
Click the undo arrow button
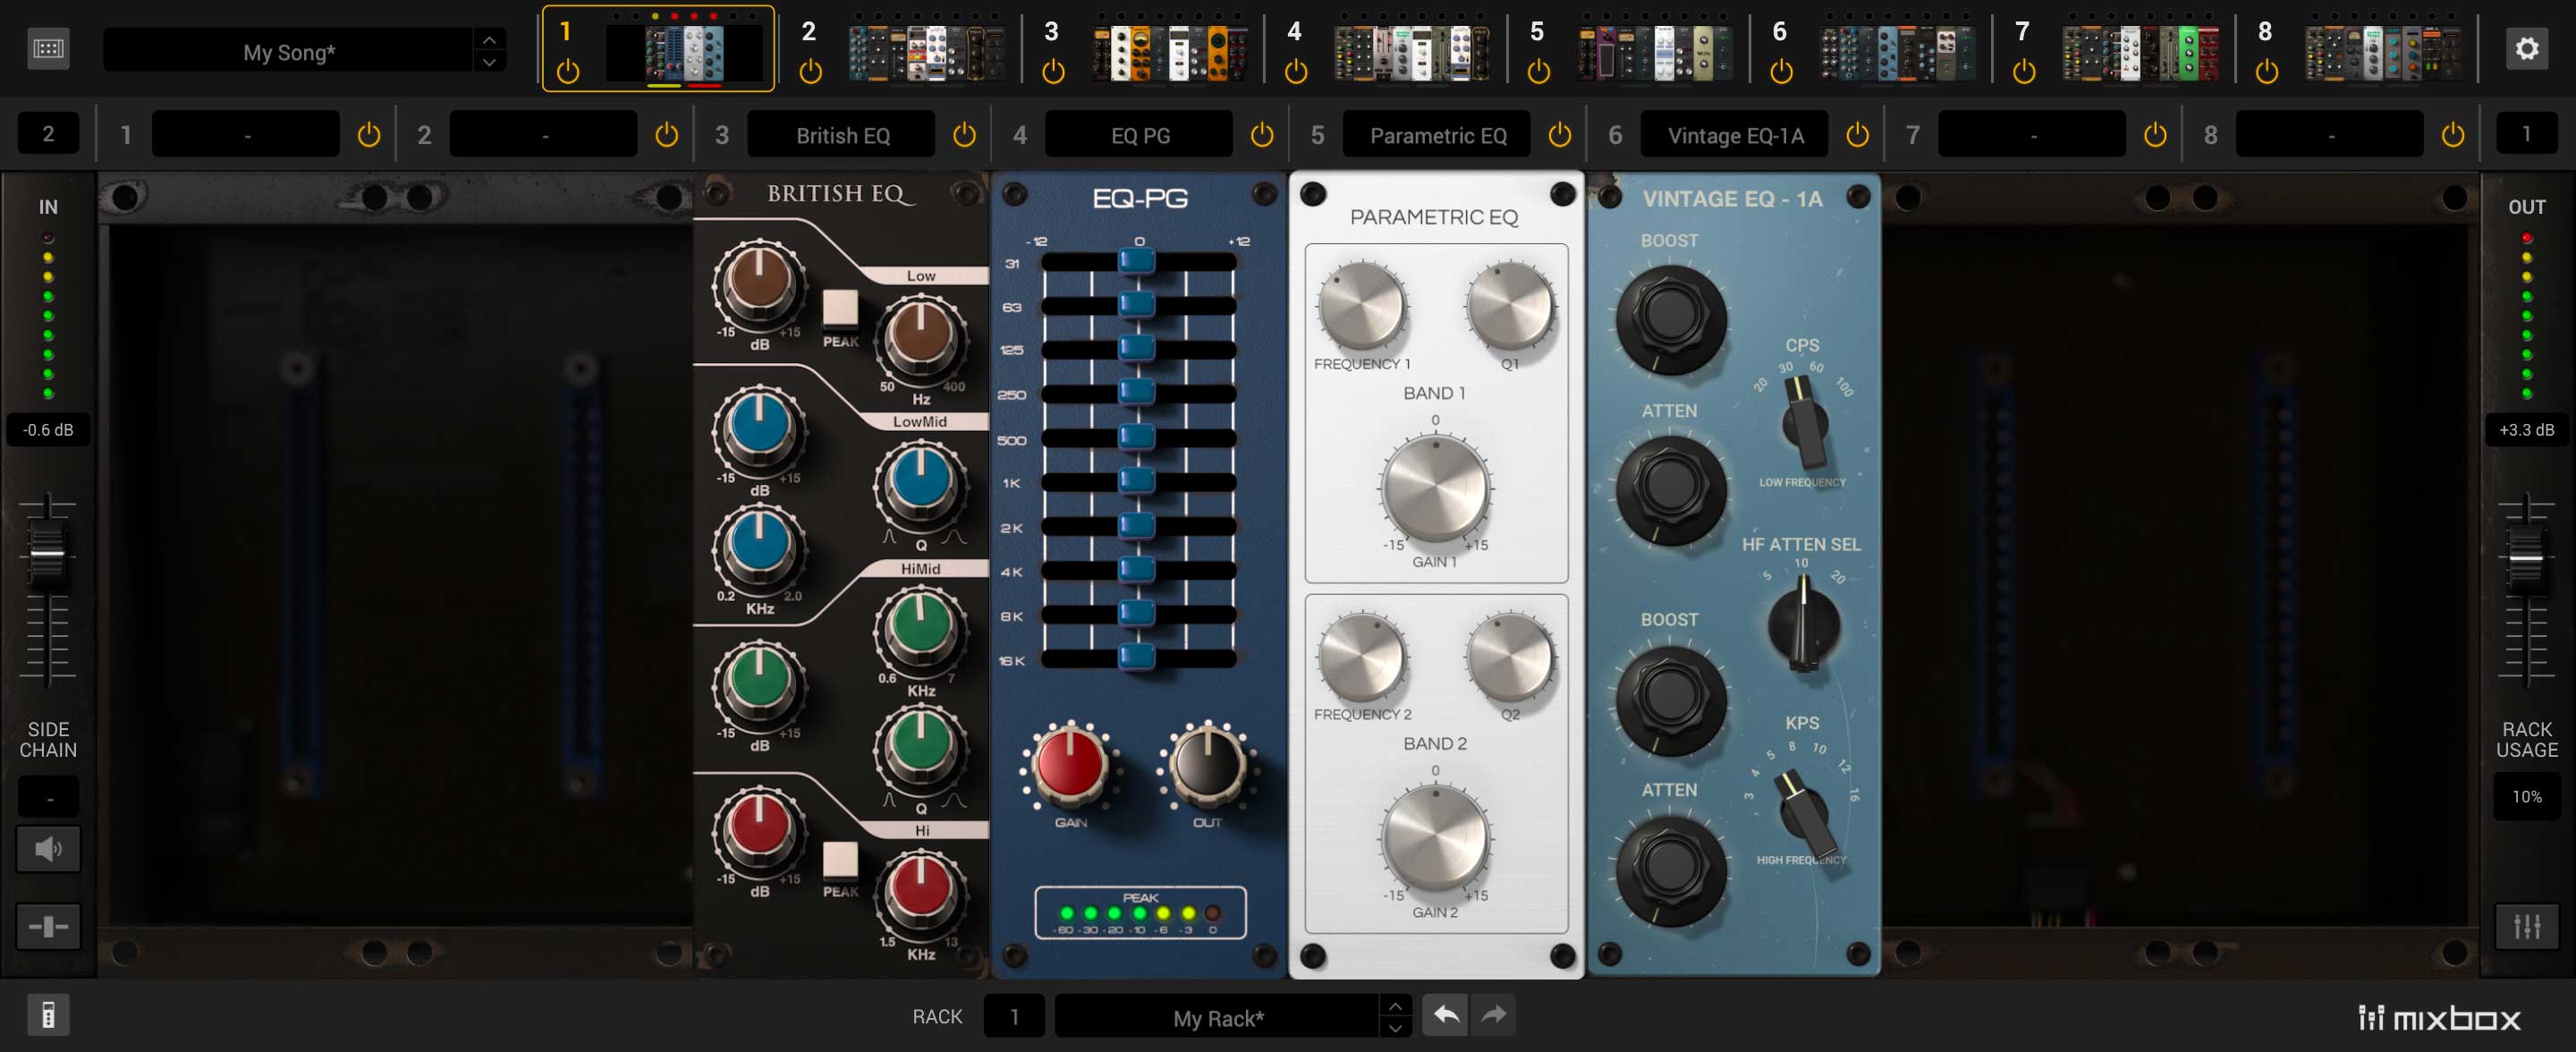(1445, 1015)
